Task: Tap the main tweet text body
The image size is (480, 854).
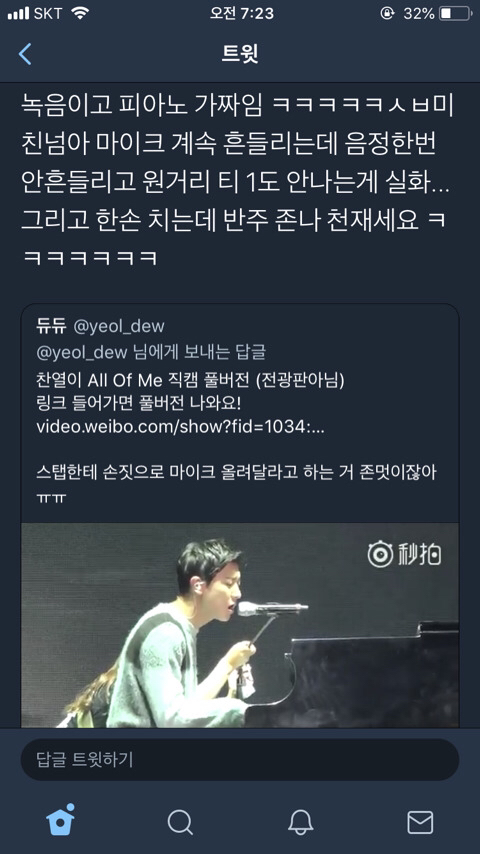Action: (x=238, y=180)
